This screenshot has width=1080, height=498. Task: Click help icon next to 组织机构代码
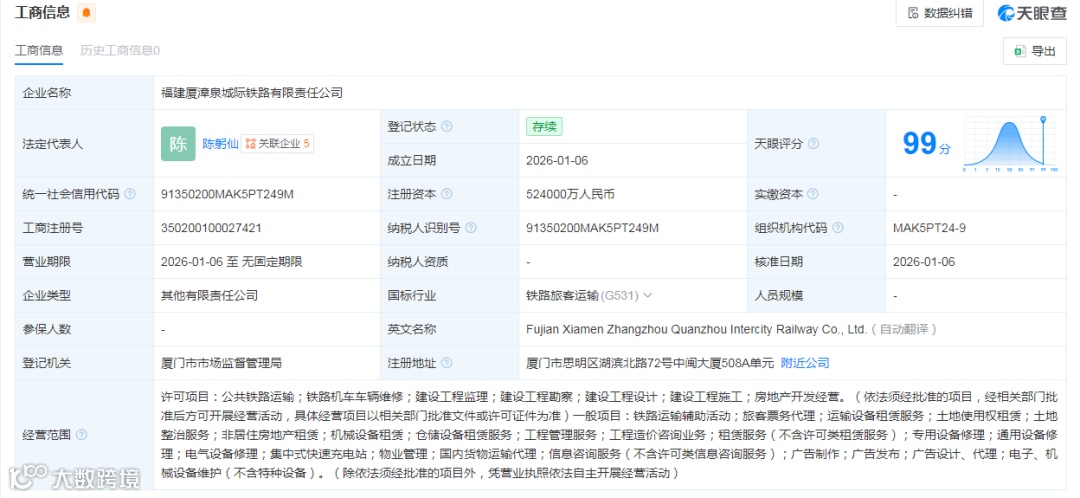[x=838, y=228]
